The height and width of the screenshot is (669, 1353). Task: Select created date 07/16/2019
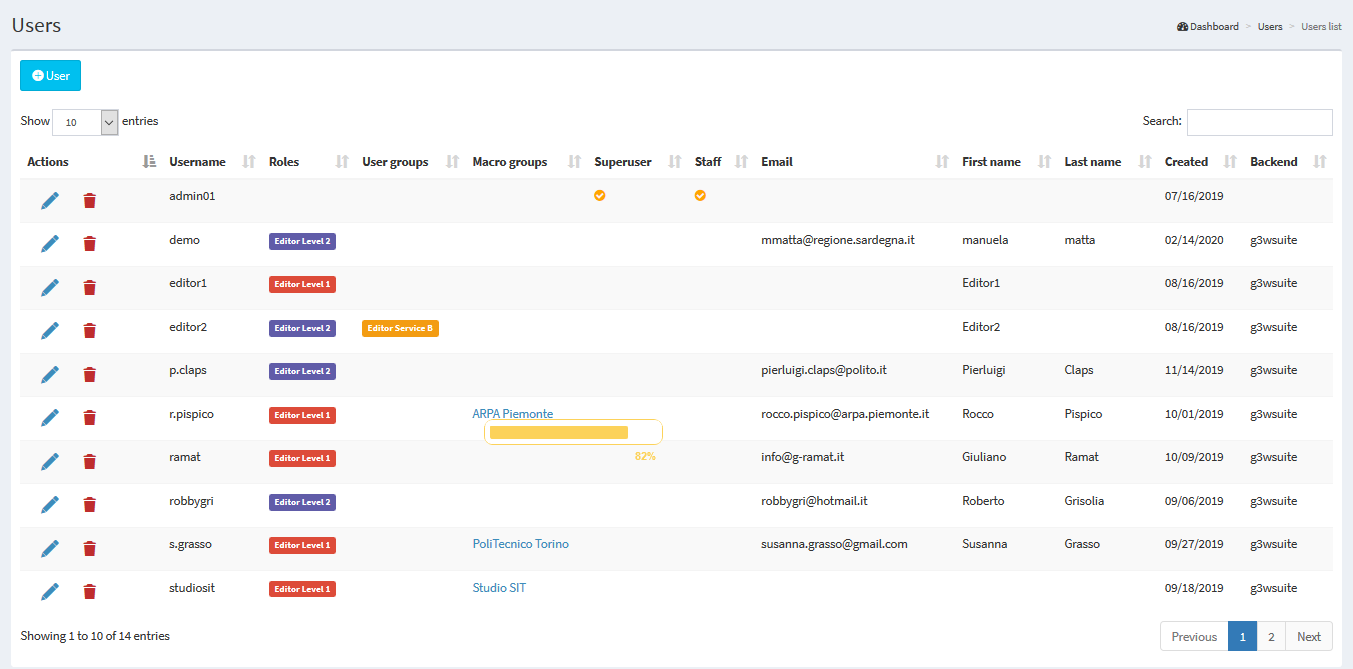coord(1194,196)
